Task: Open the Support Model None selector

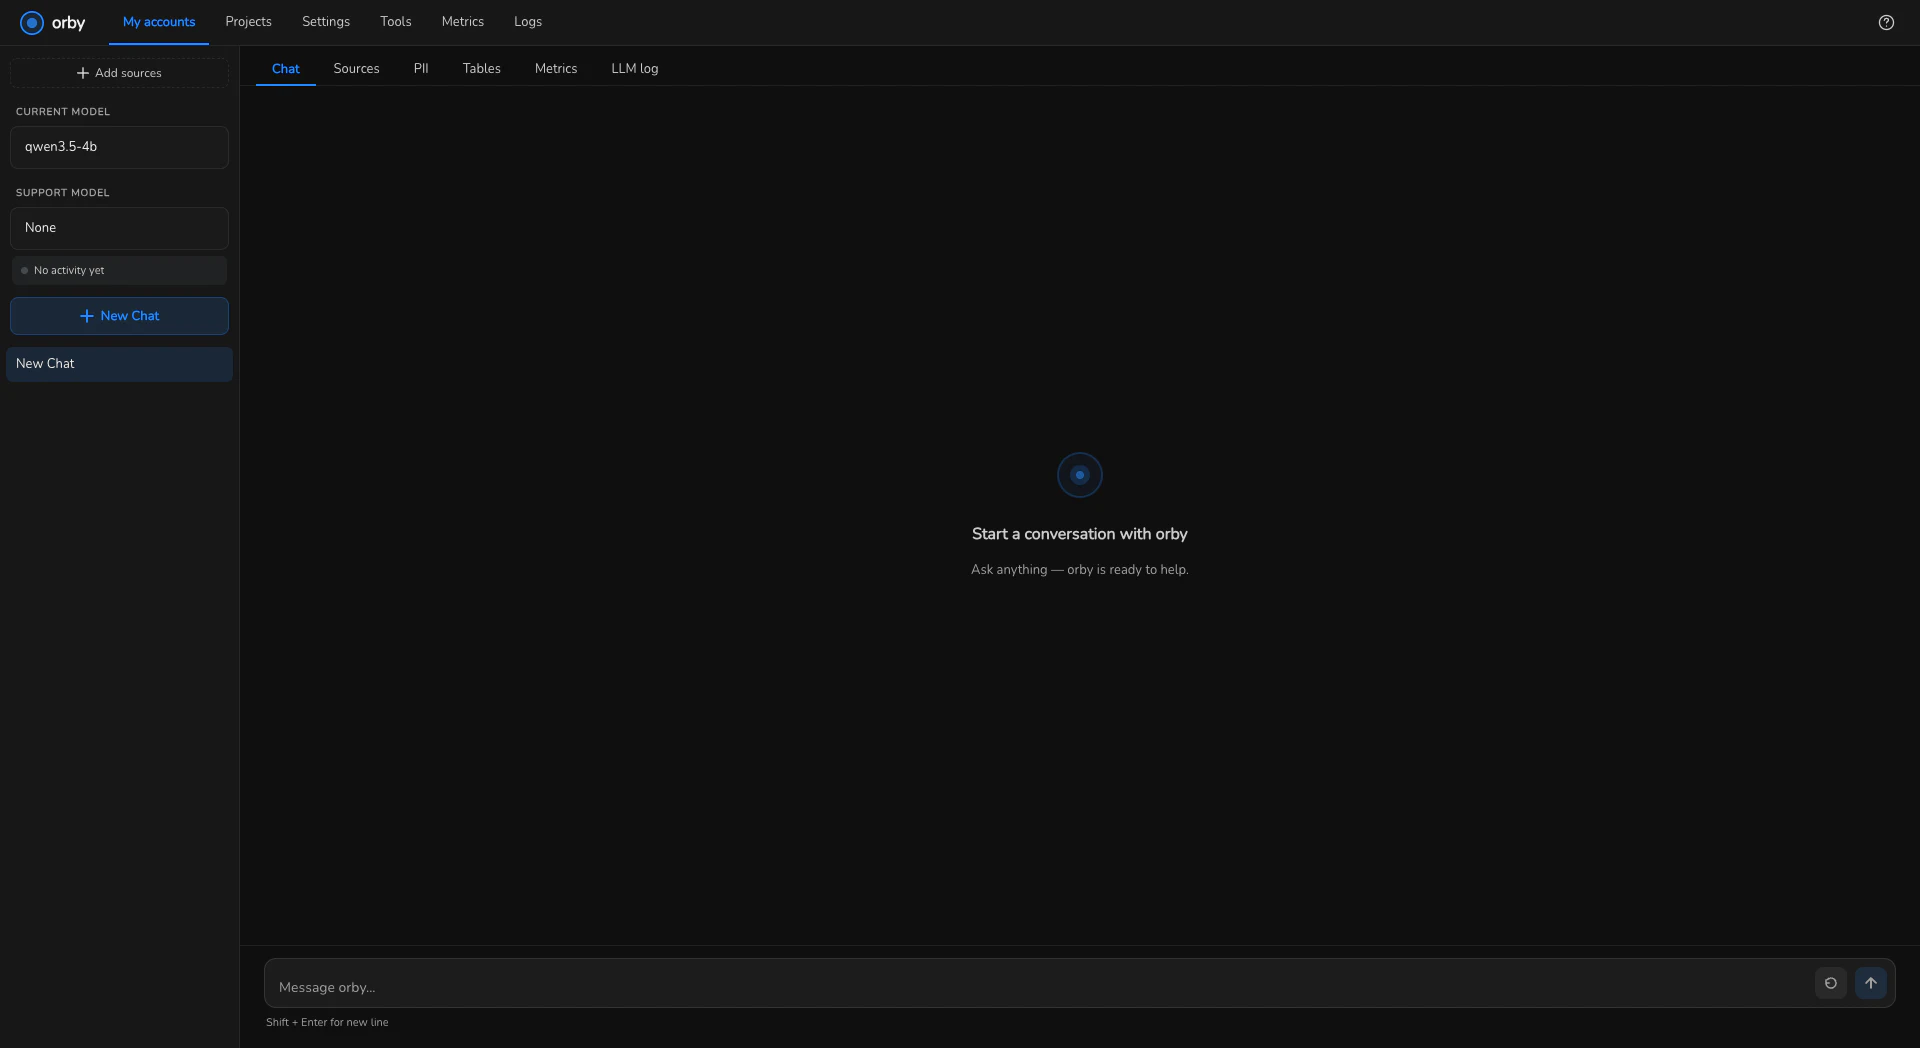Action: click(119, 228)
